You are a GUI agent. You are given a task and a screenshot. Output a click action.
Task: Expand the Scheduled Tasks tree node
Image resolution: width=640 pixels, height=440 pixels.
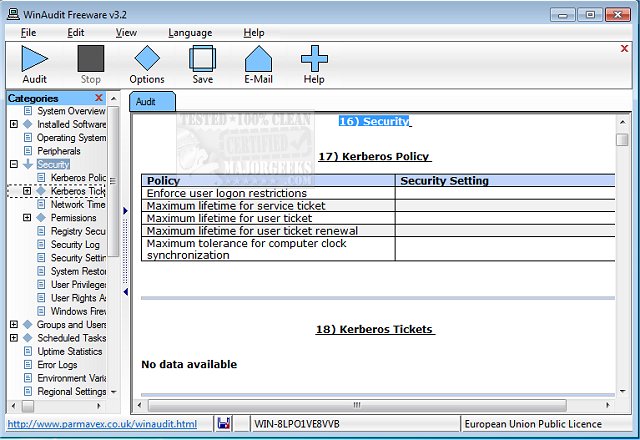tap(14, 338)
